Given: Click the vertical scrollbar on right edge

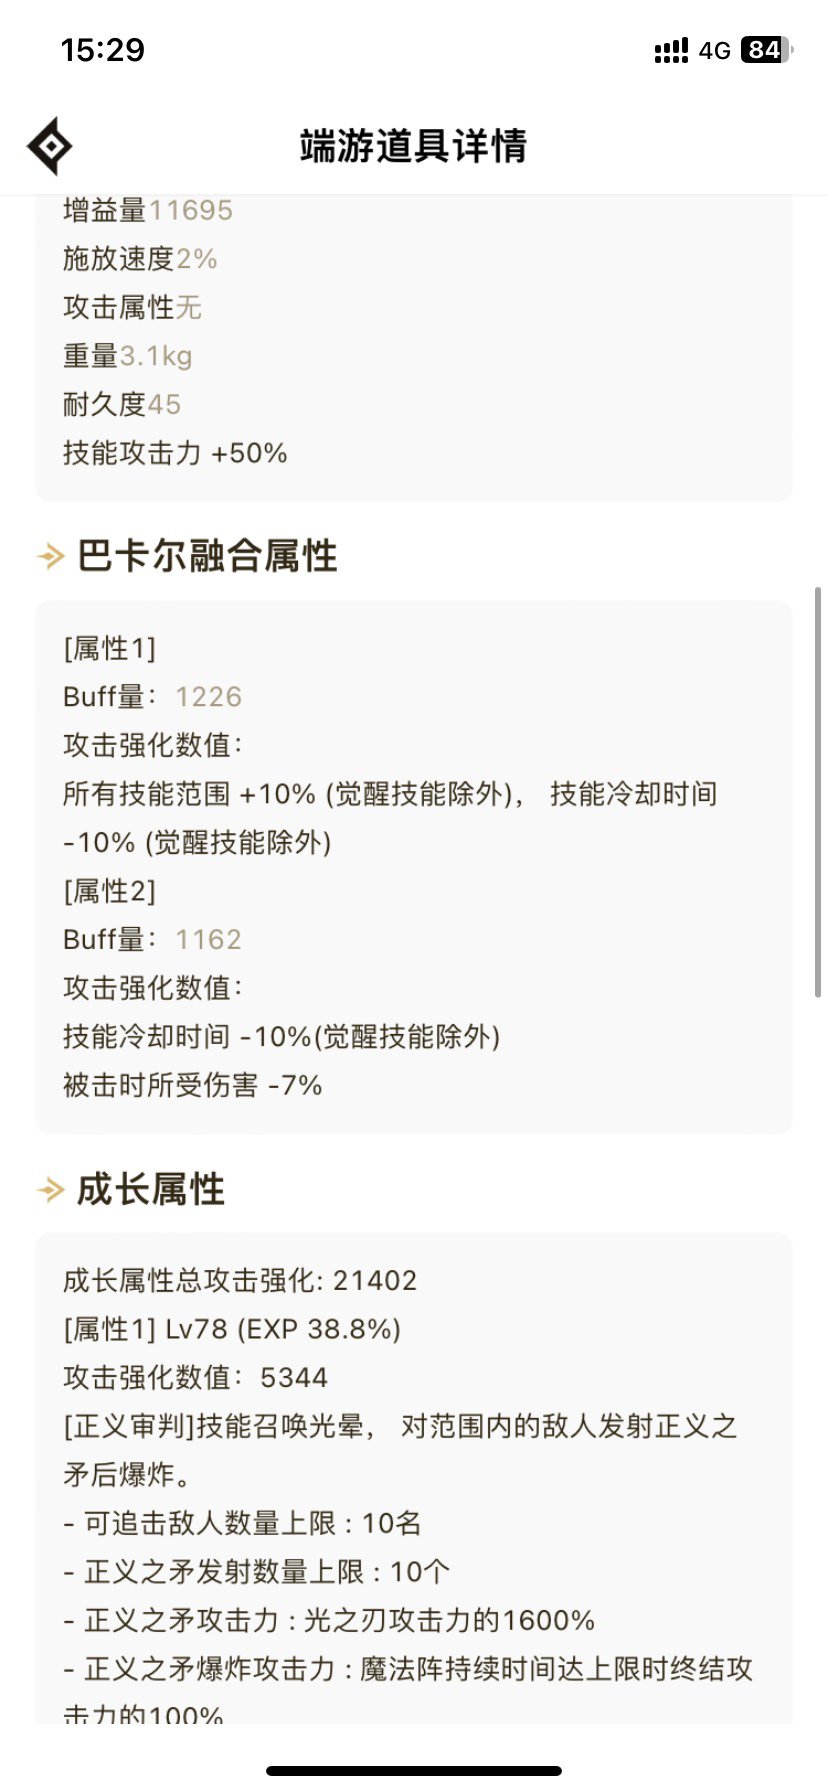Looking at the screenshot, I should click(x=819, y=792).
